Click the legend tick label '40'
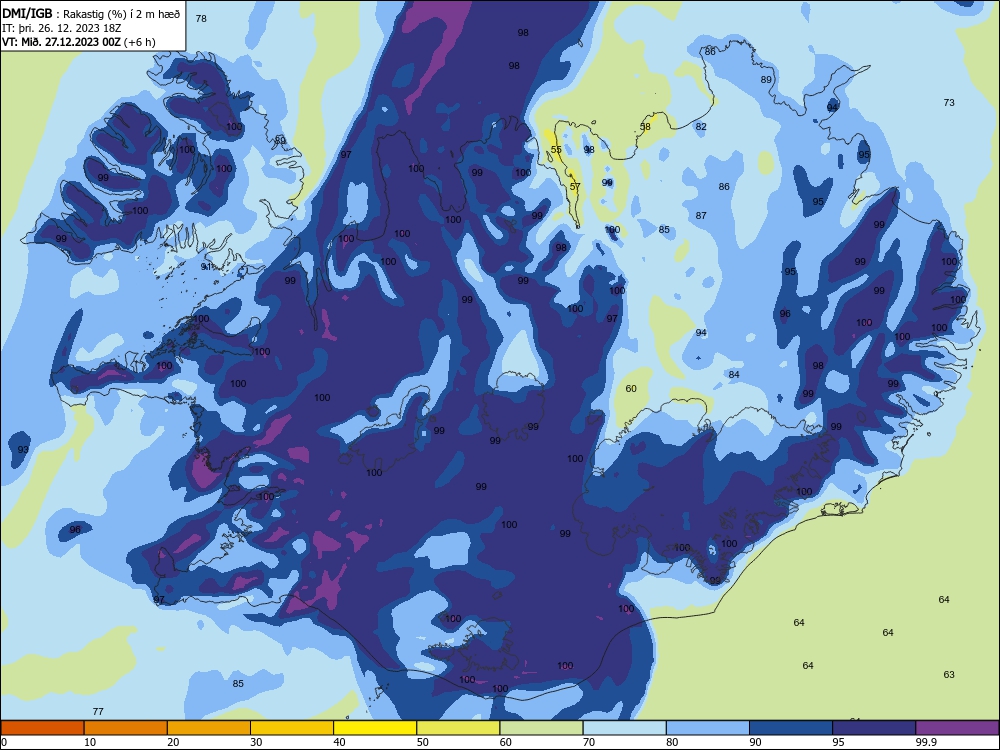1000x750 pixels. coord(339,742)
